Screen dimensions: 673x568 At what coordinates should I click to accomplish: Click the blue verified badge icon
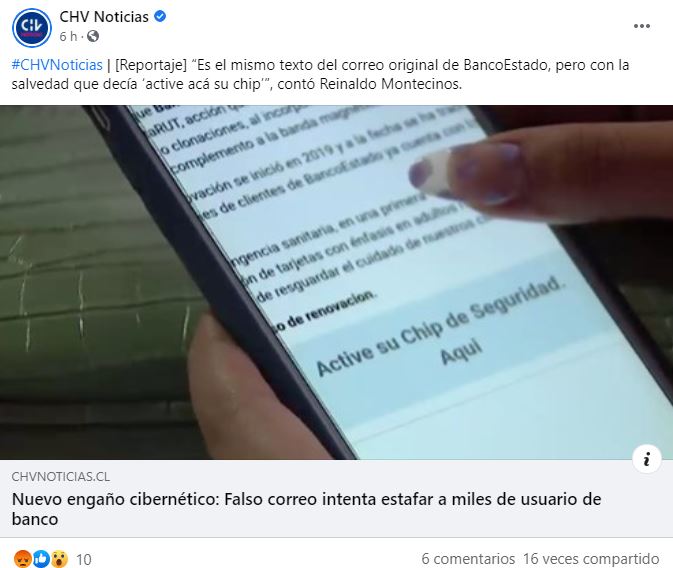click(x=160, y=17)
